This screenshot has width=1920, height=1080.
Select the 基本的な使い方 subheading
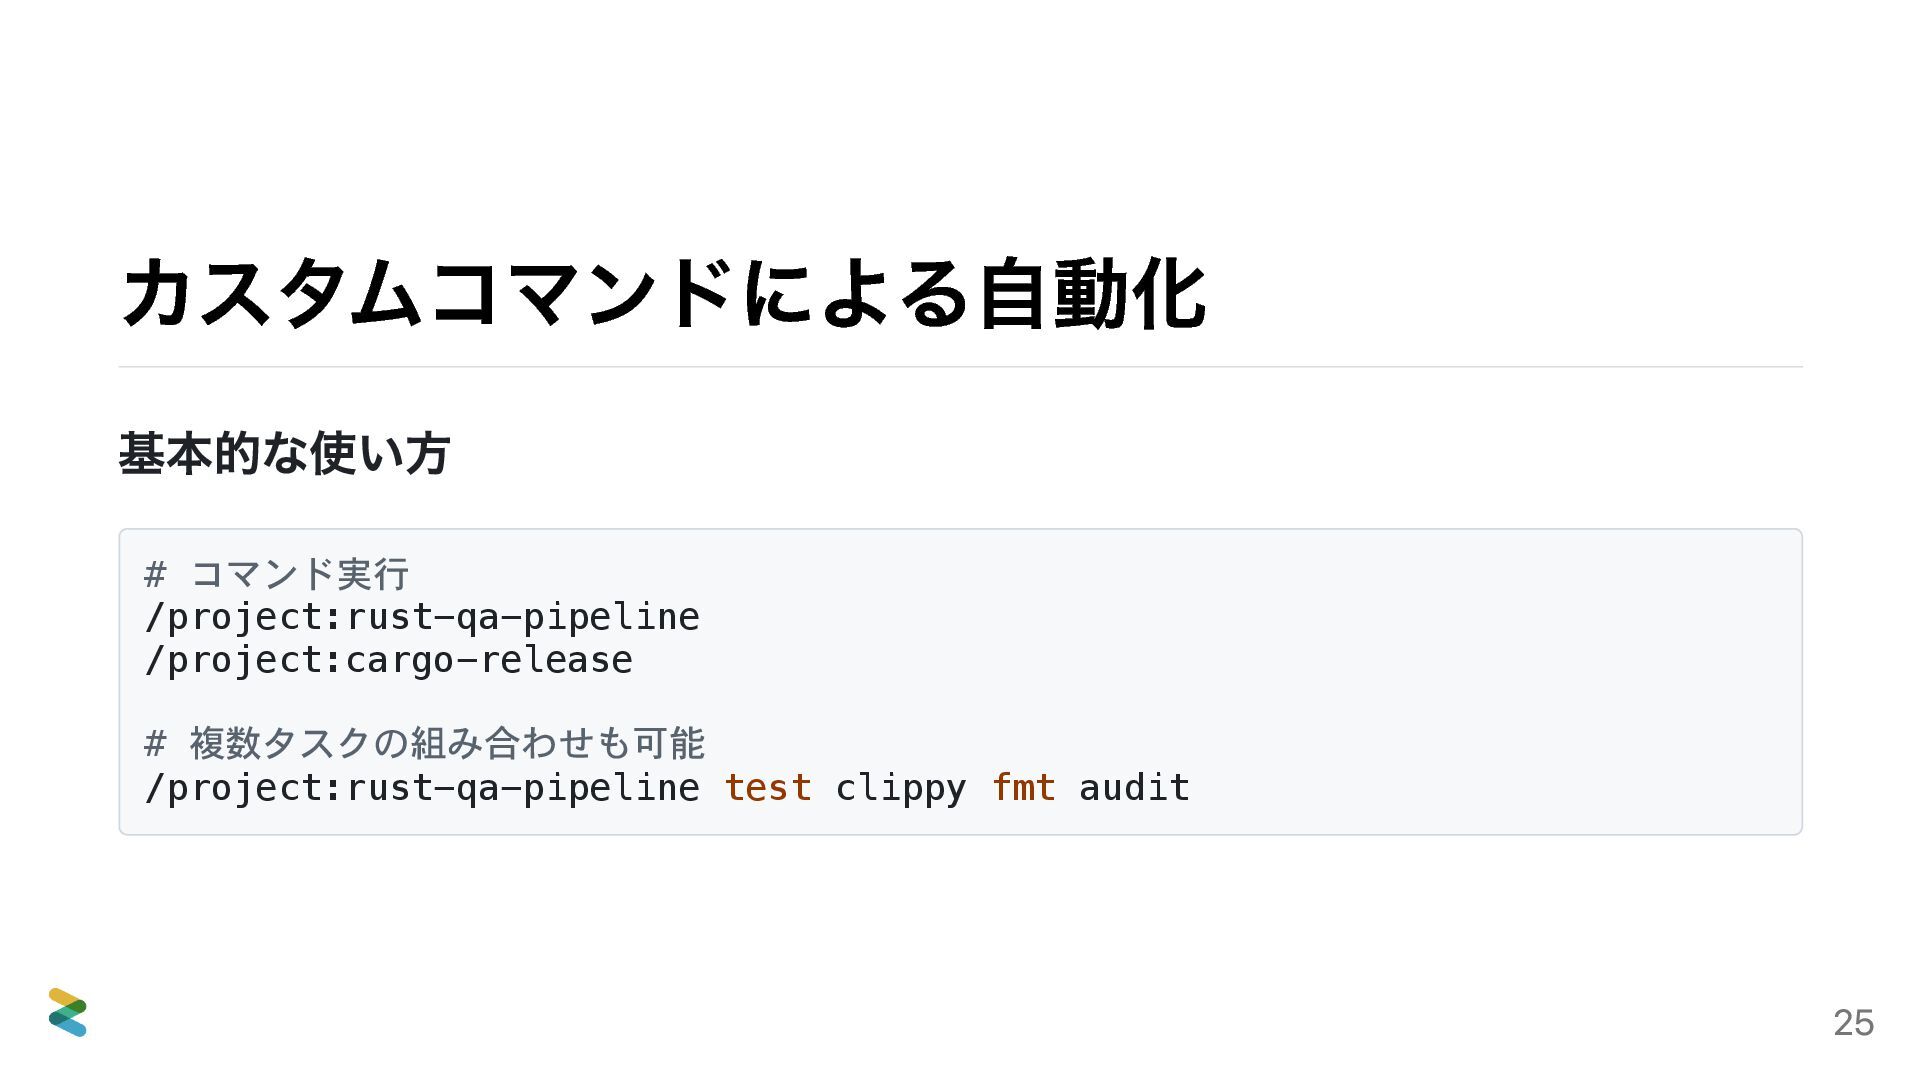pos(284,453)
